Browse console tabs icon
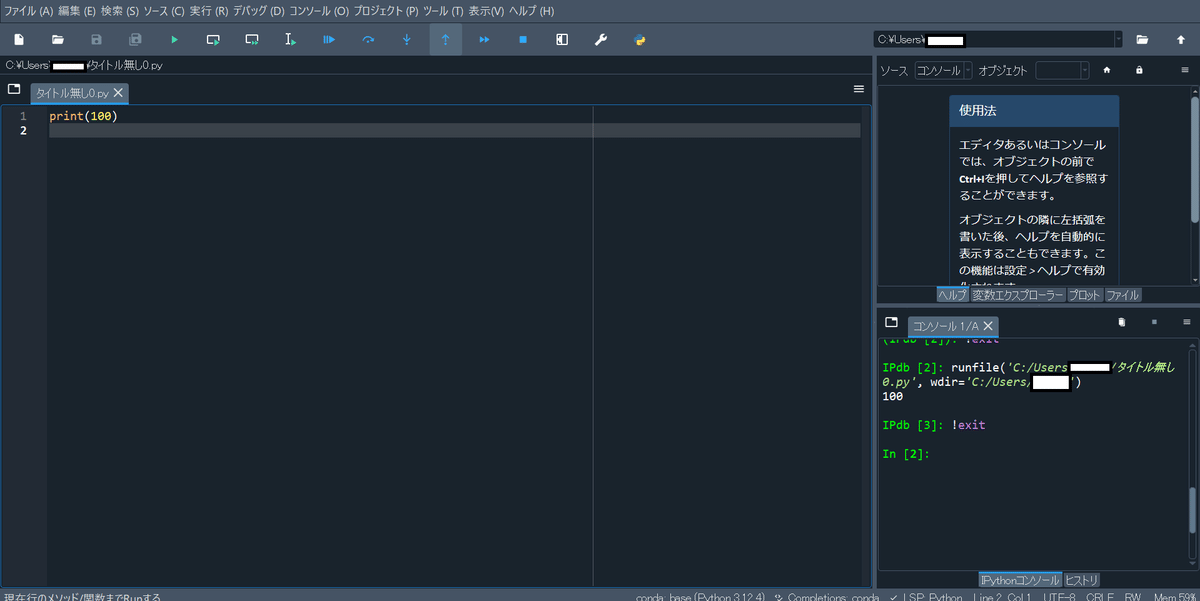This screenshot has width=1200, height=601. pos(891,322)
